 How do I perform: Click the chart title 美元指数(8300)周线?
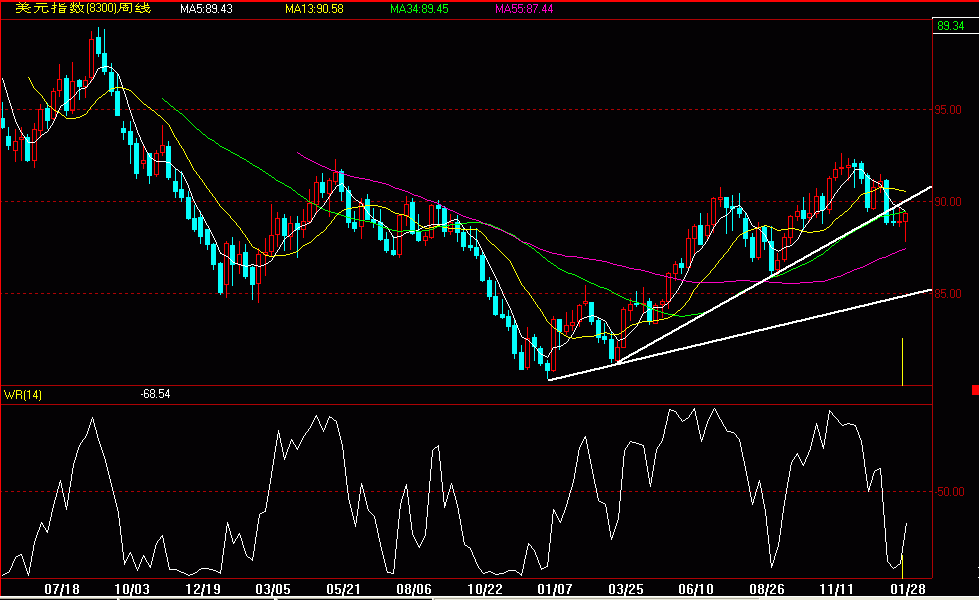pos(83,9)
